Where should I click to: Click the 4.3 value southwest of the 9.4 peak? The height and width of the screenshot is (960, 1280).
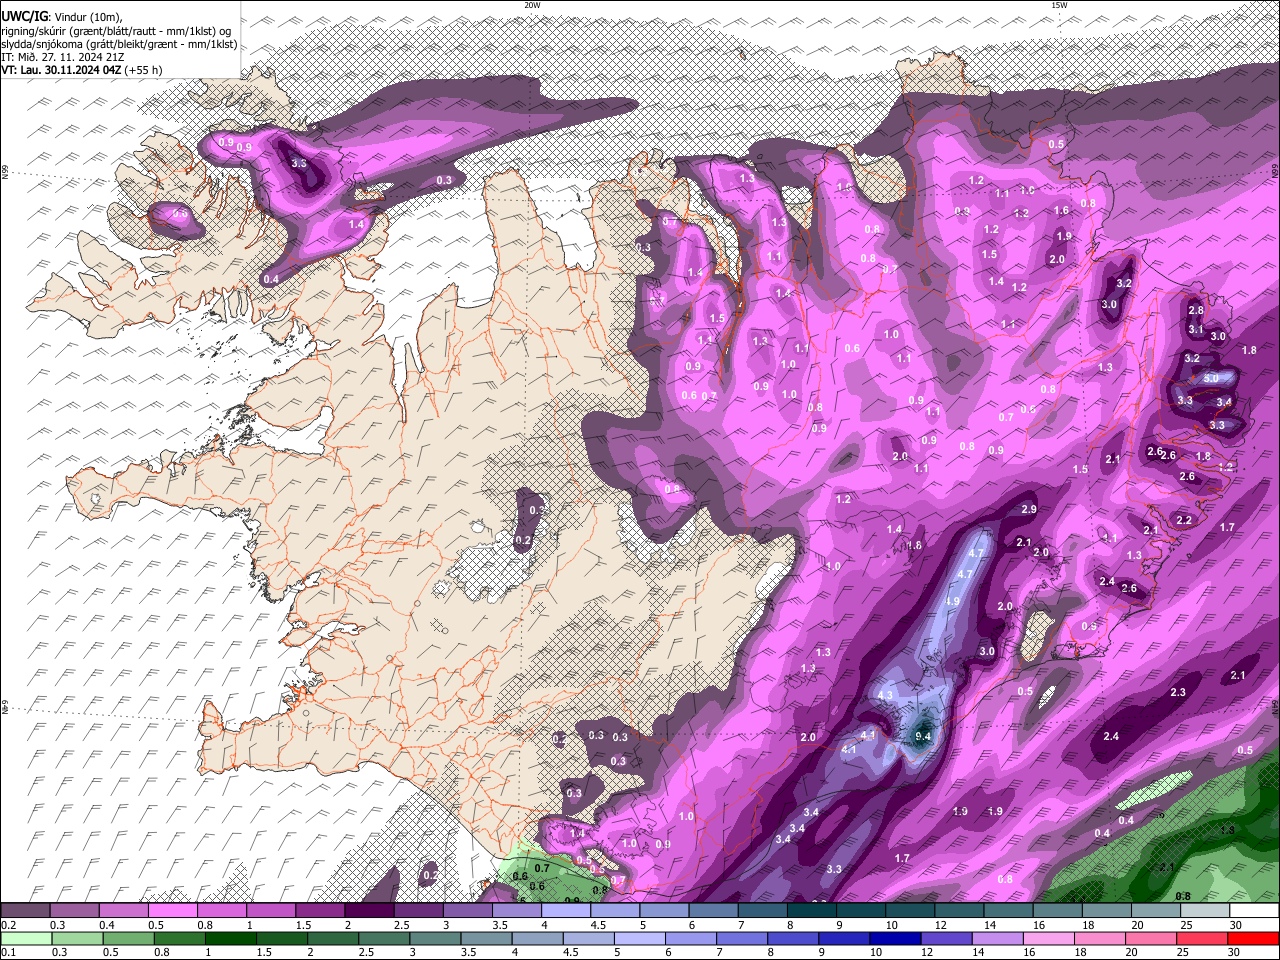point(885,695)
